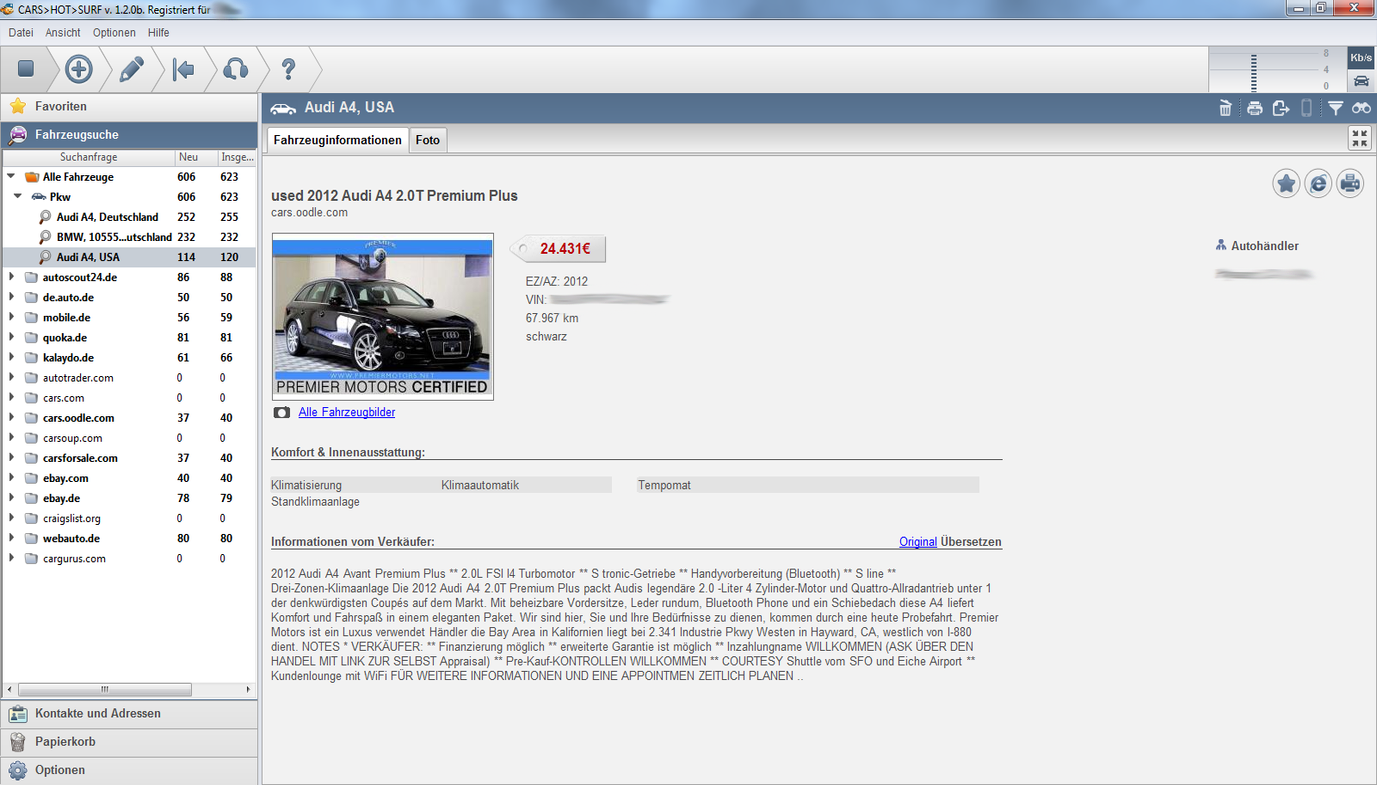The width and height of the screenshot is (1377, 785).
Task: Click the tree's horizontal scrollbar thumb
Action: [x=104, y=690]
